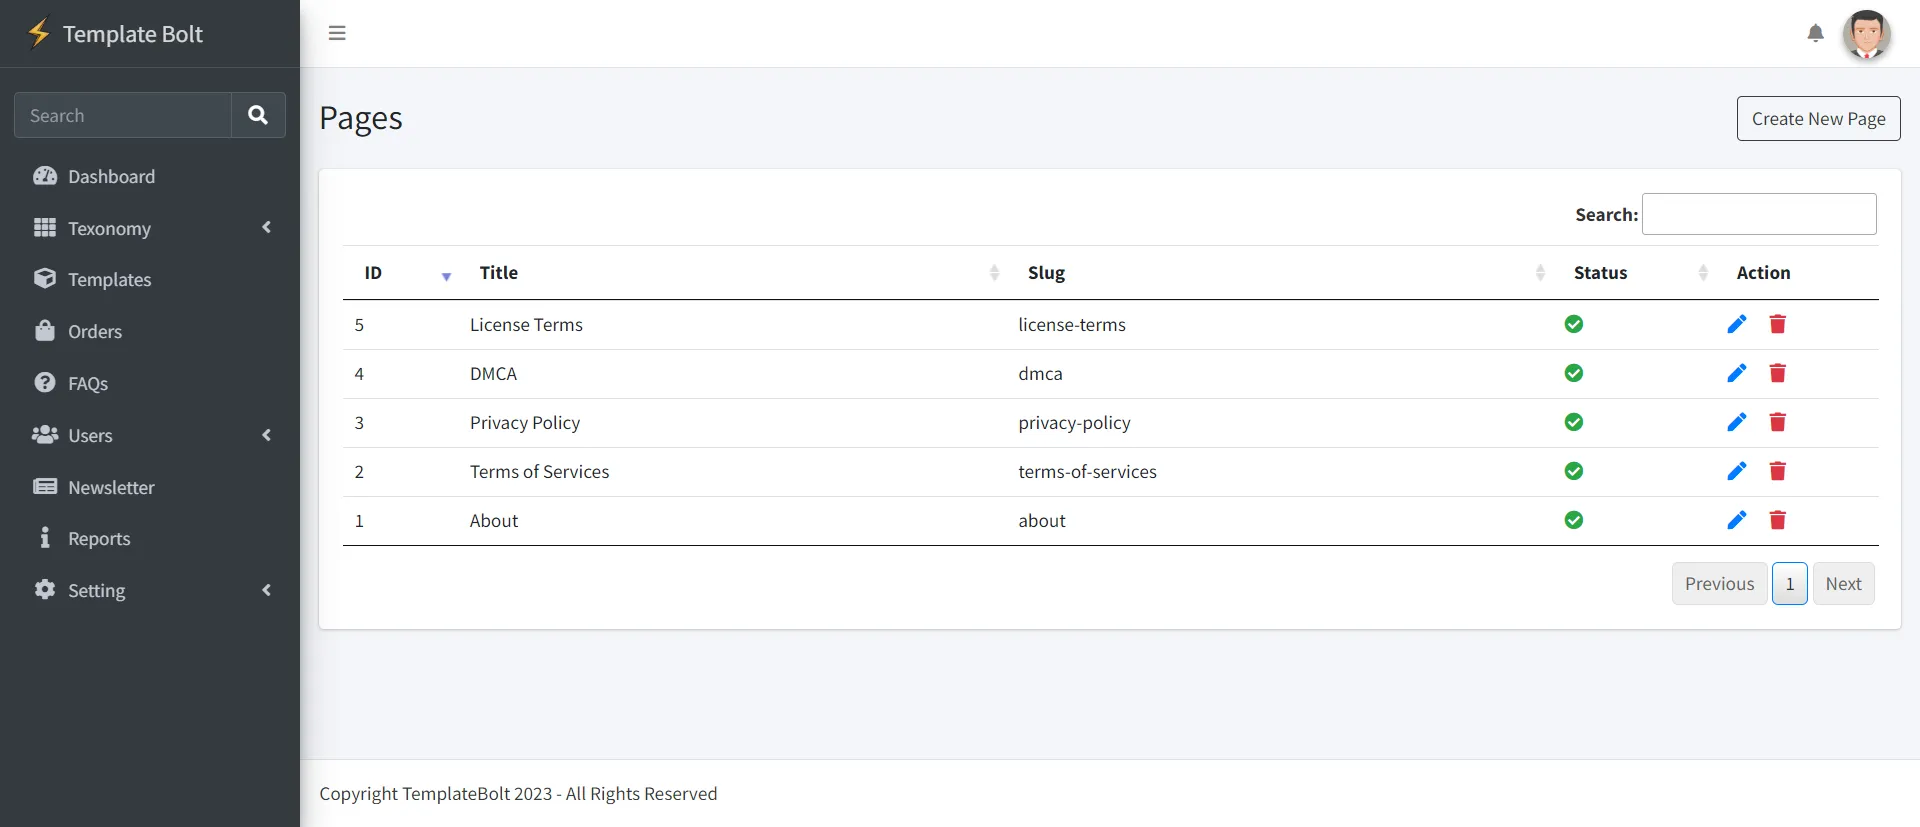1920x827 pixels.
Task: Open the notifications bell
Action: (1815, 33)
